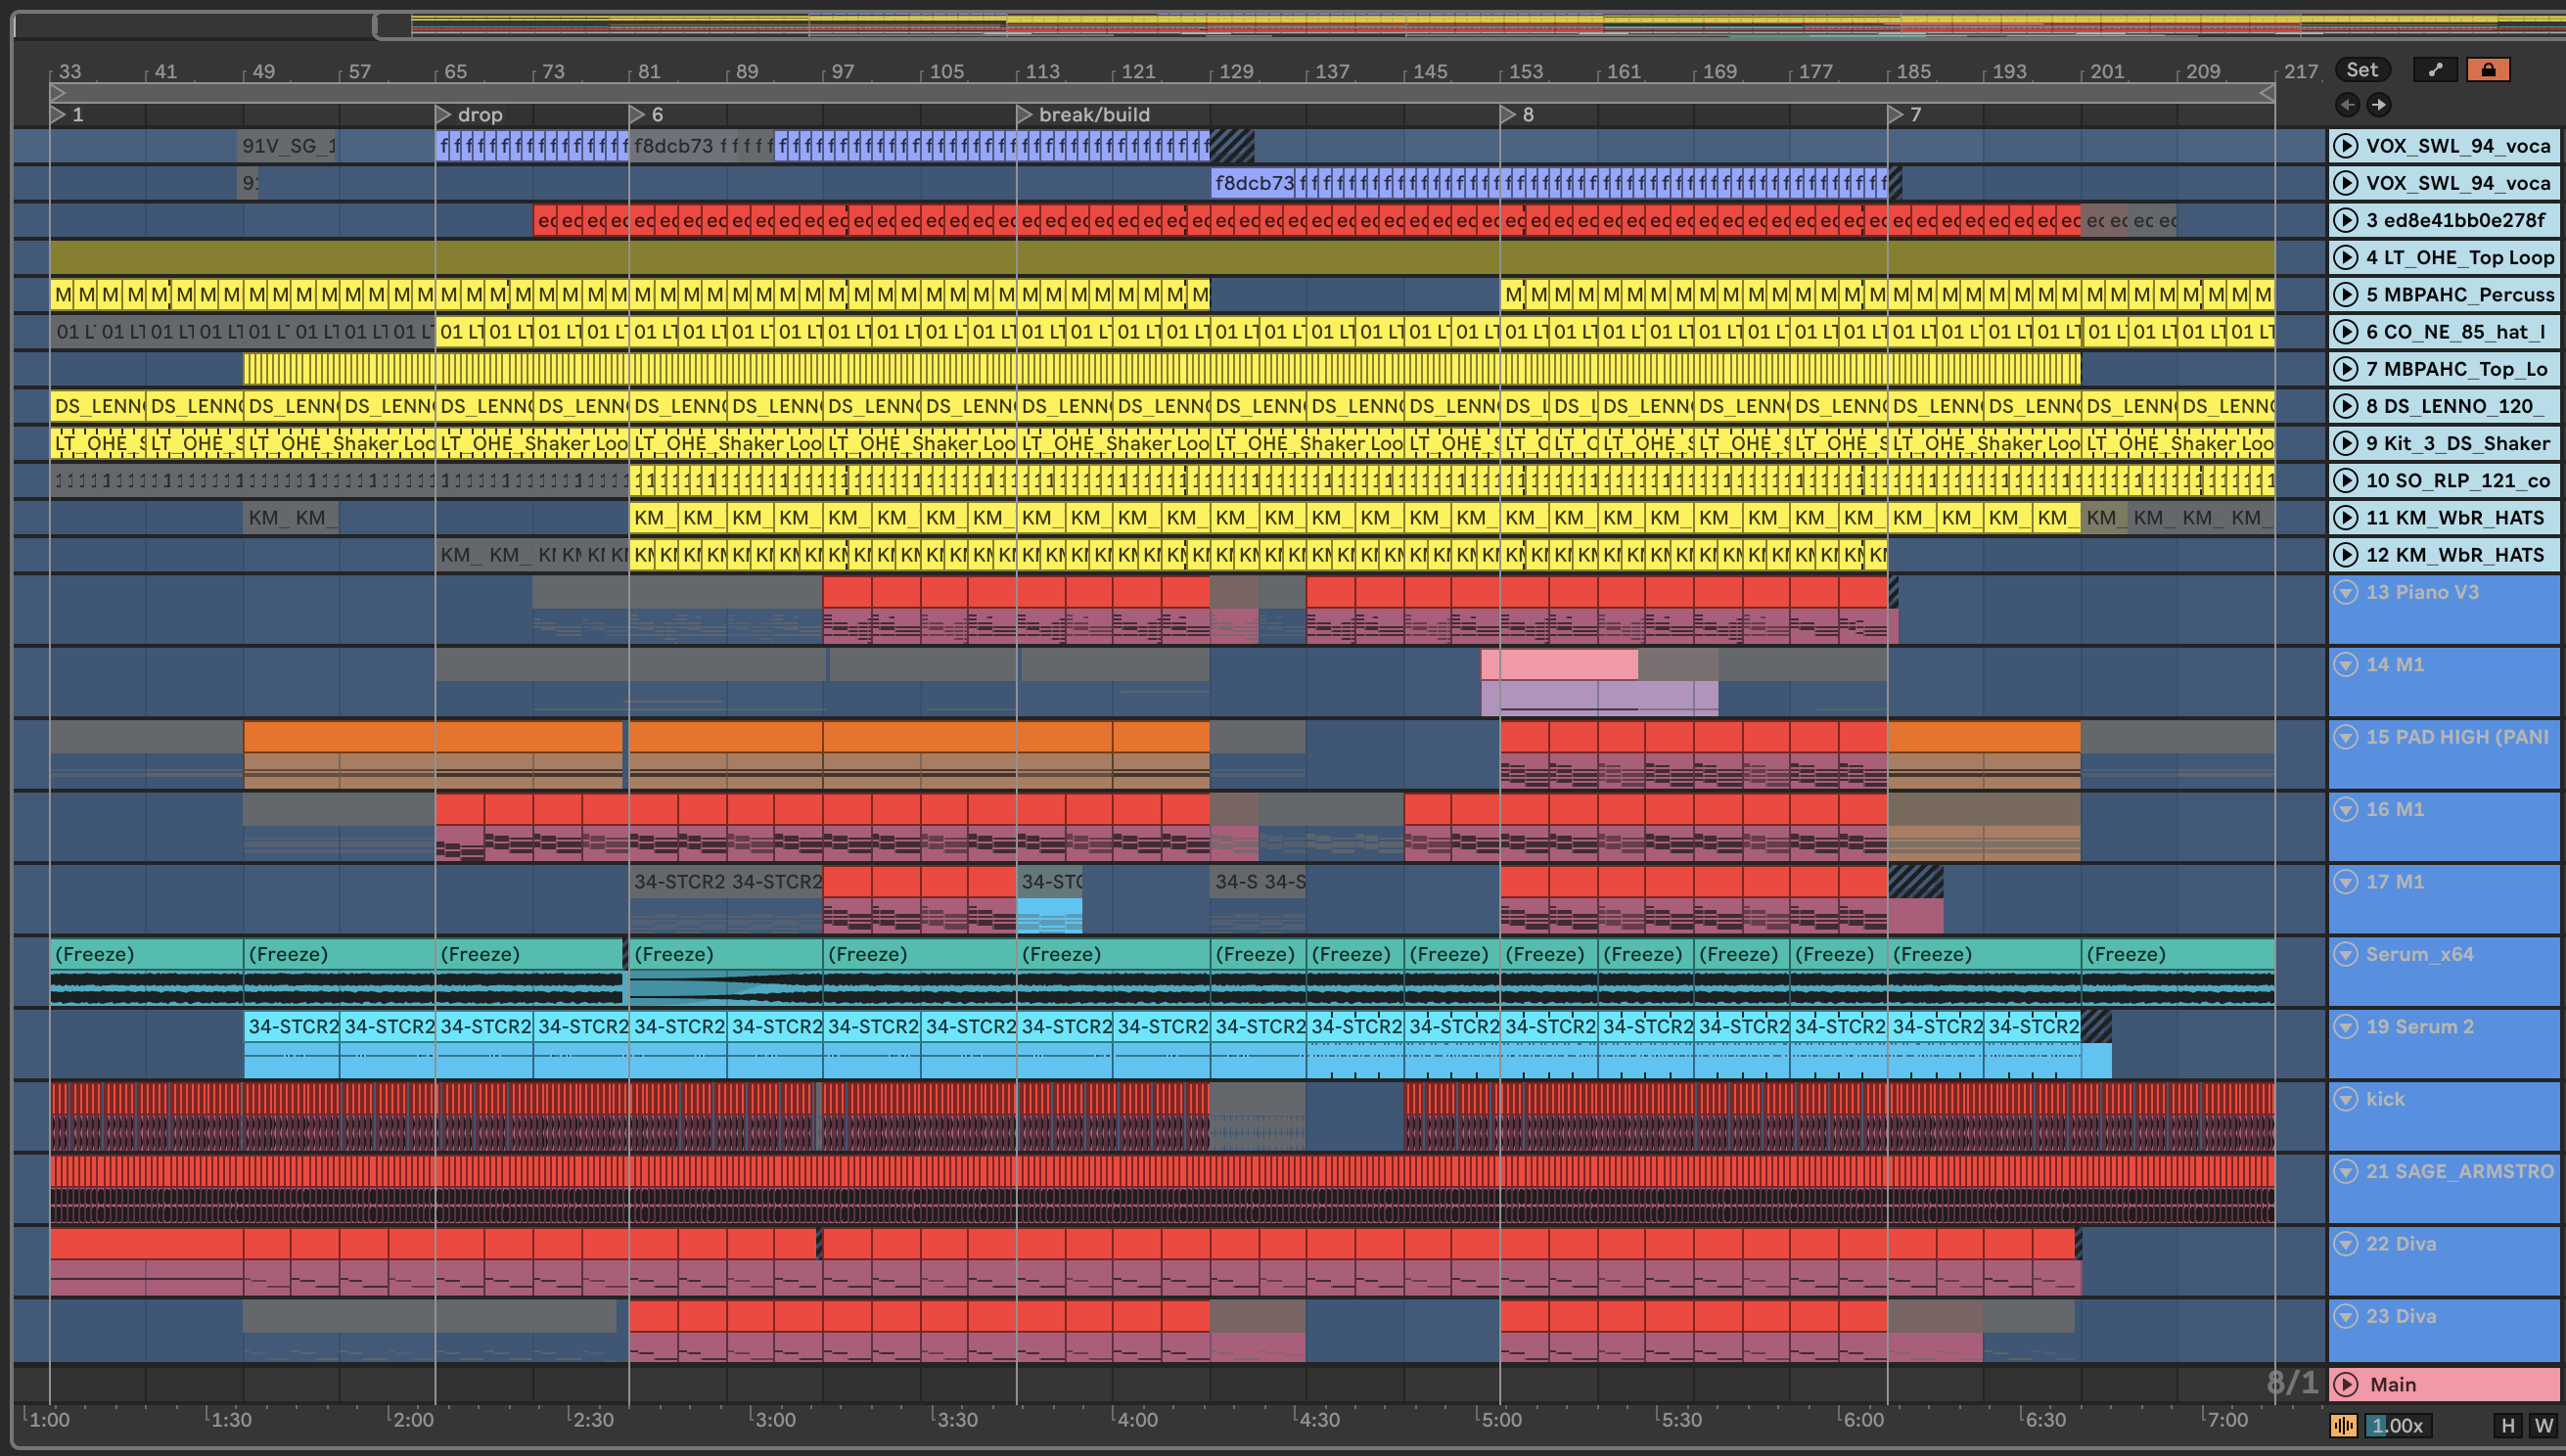The height and width of the screenshot is (1456, 2566).
Task: Click the 19 Serum 2 track name
Action: [2419, 1027]
